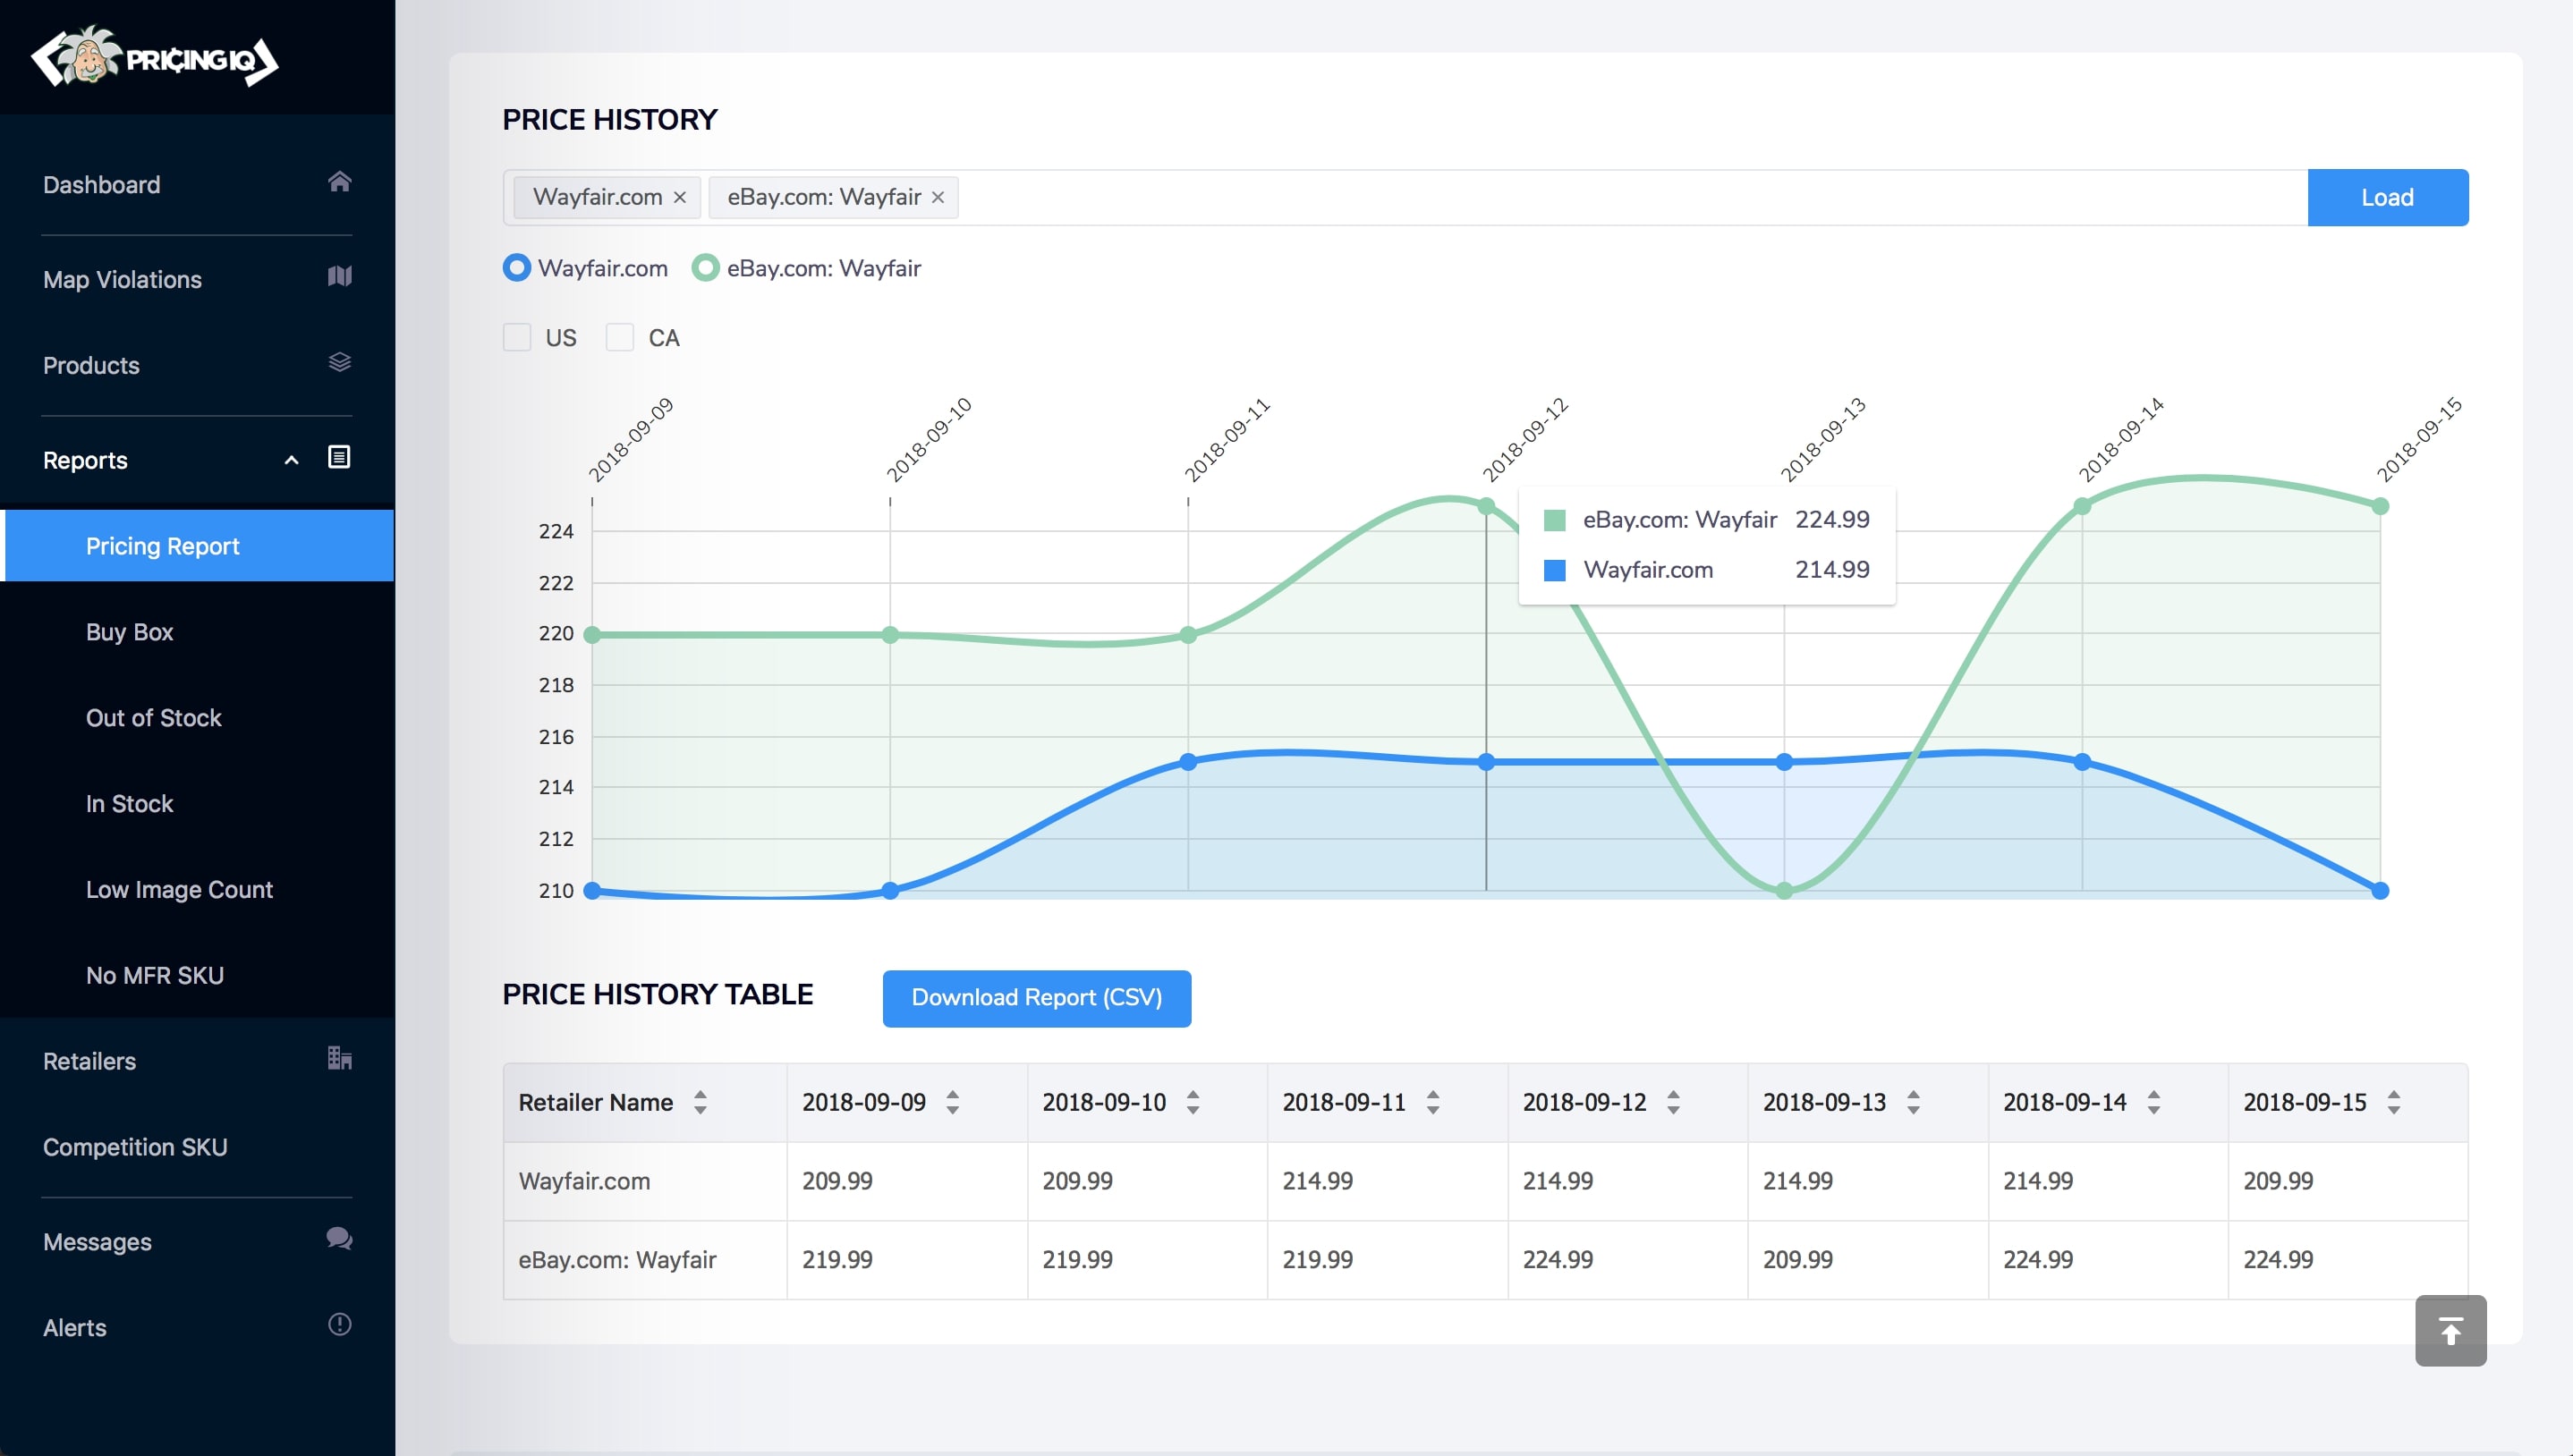The height and width of the screenshot is (1456, 2573).
Task: Click eBay 209.99 cell under 2018-09-13
Action: point(1867,1260)
